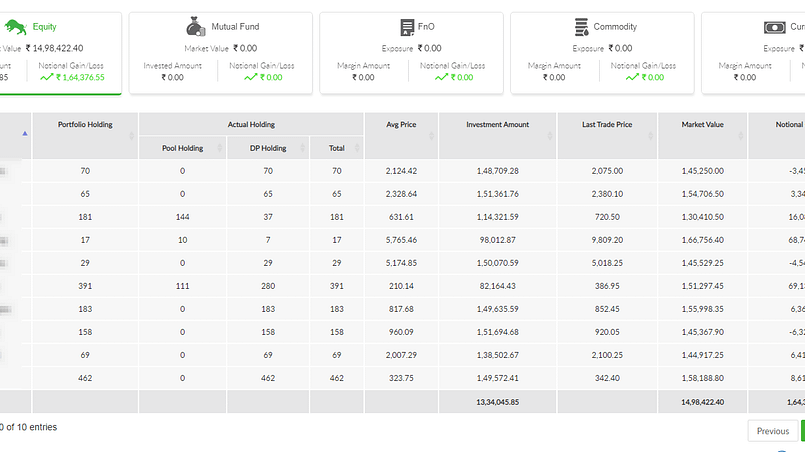Viewport: 805px width, 452px height.
Task: Click the entries count text
Action: point(29,427)
